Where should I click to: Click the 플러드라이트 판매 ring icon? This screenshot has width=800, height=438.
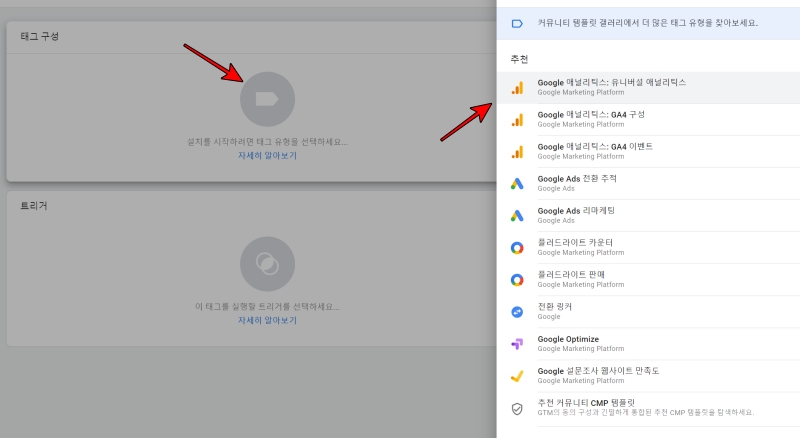517,280
